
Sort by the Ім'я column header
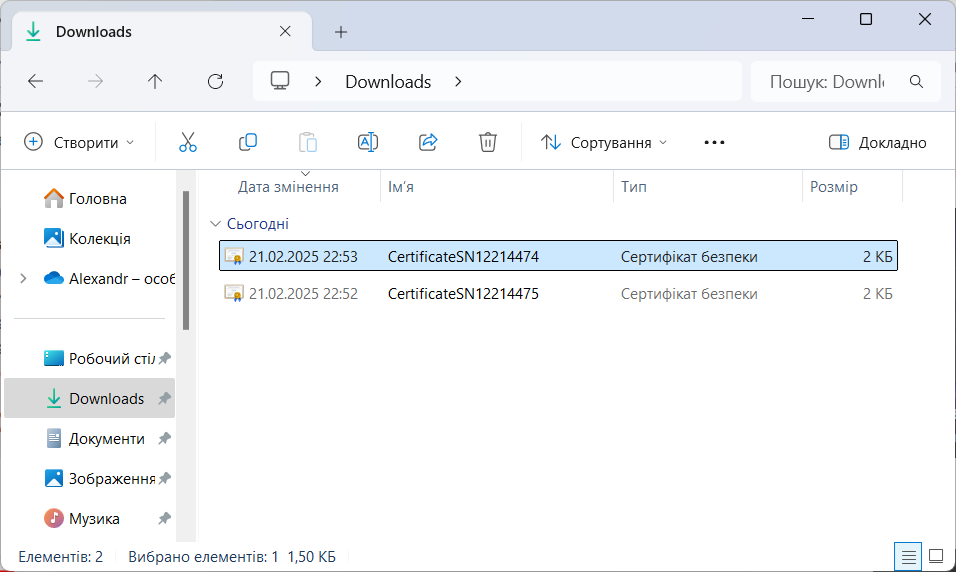[401, 187]
